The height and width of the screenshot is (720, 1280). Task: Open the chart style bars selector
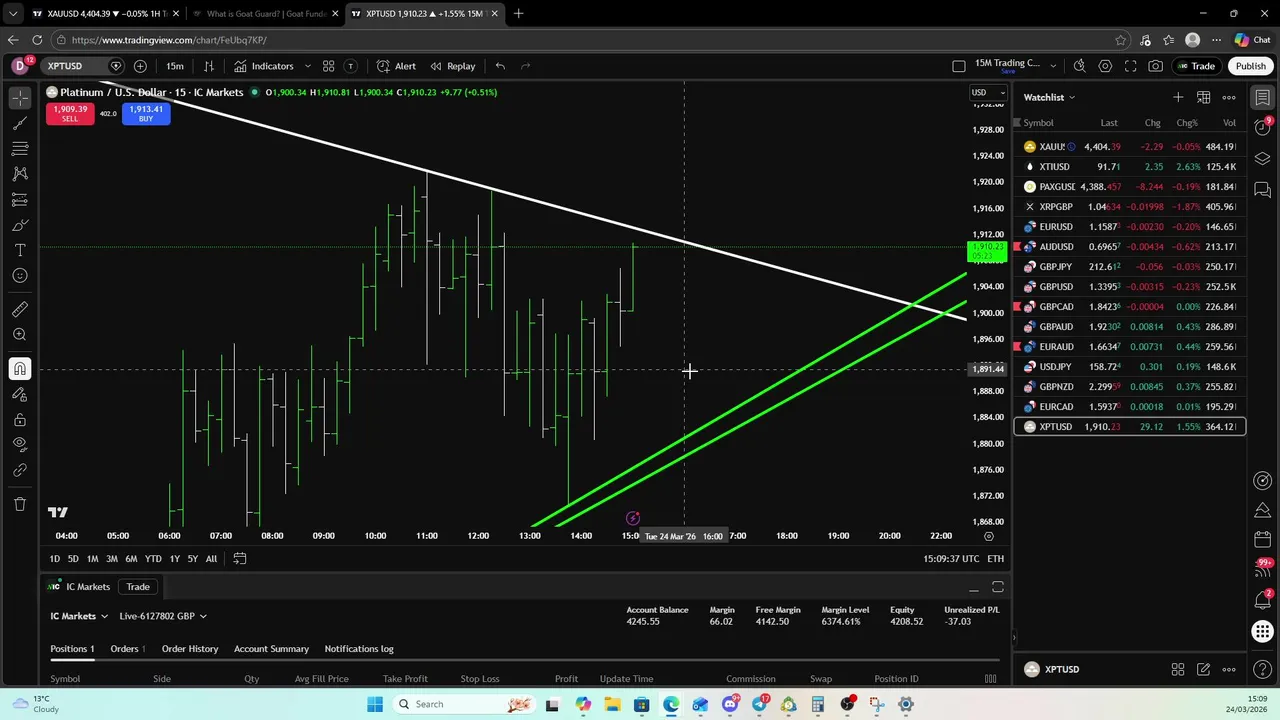pos(209,66)
